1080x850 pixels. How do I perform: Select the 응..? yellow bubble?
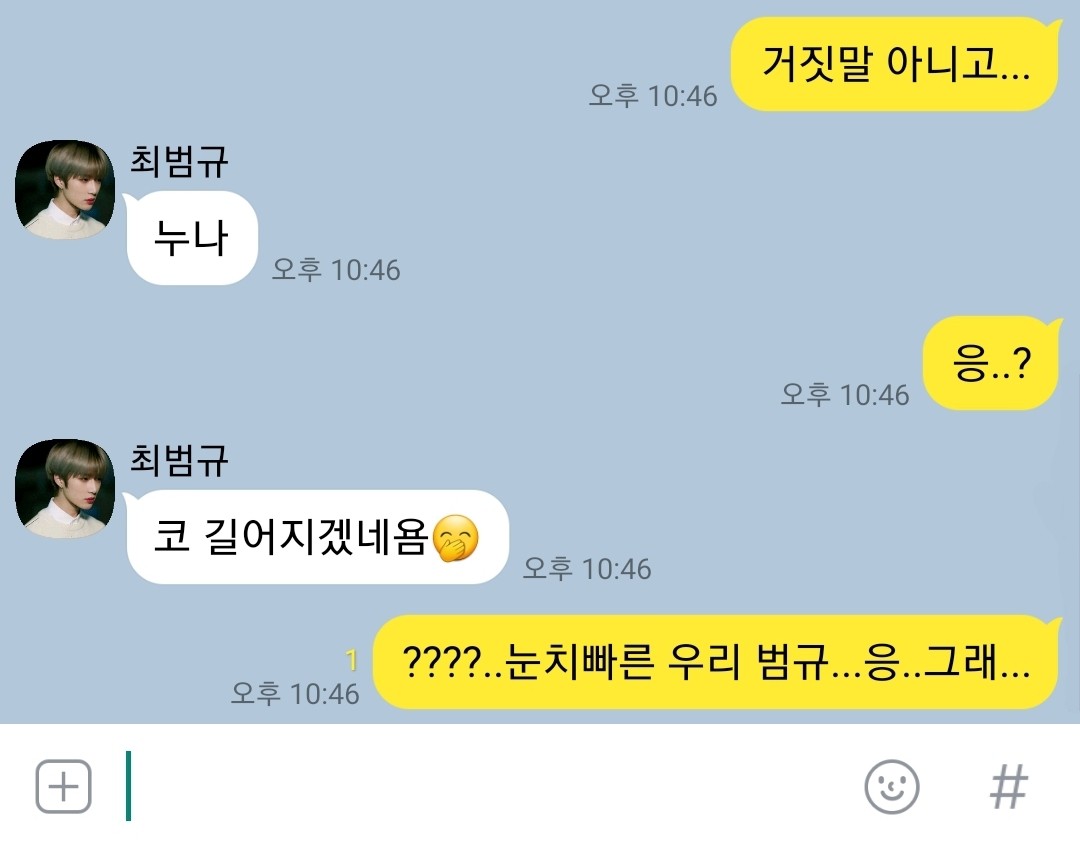coord(992,363)
